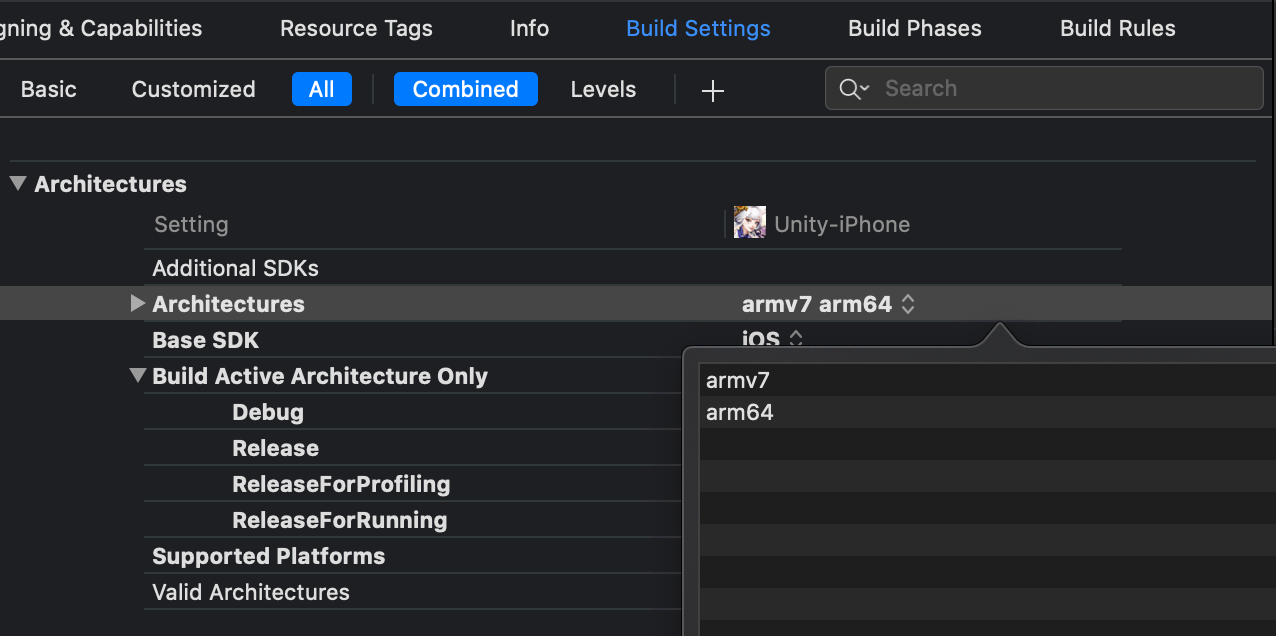1276x636 pixels.
Task: Open the Build Rules tab
Action: [1117, 29]
